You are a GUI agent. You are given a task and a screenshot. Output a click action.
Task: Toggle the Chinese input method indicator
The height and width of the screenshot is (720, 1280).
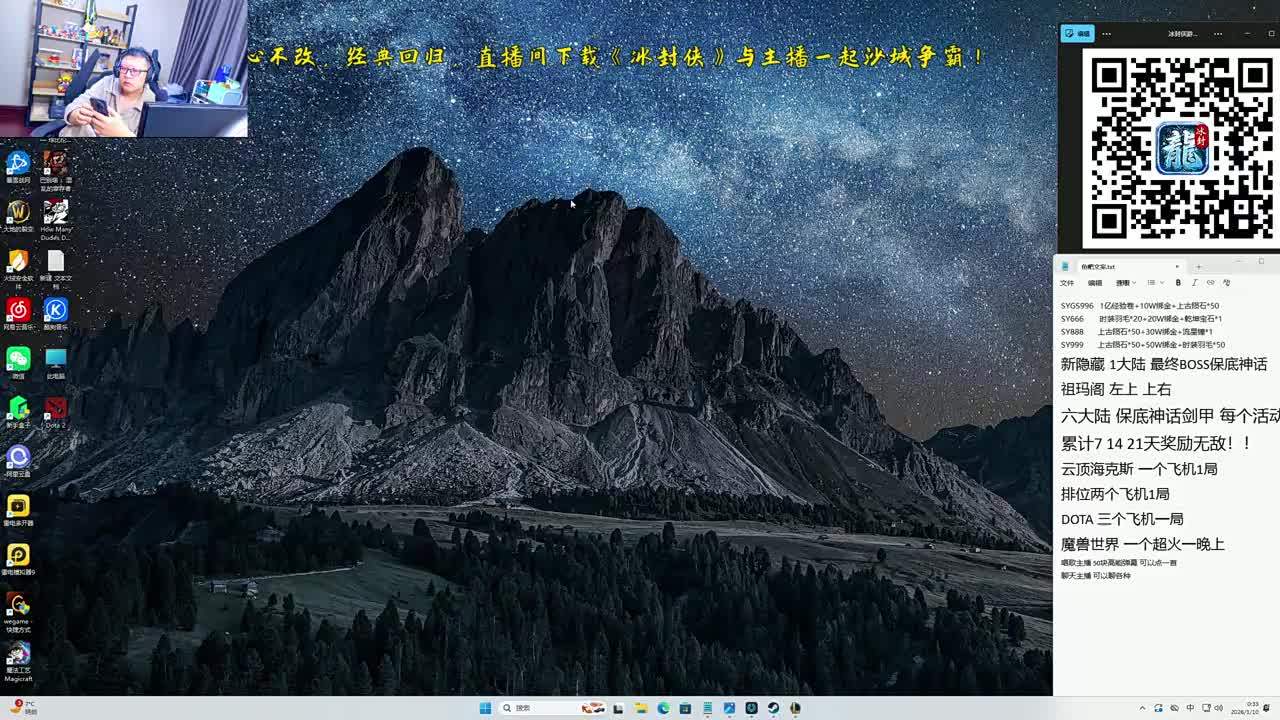1190,708
